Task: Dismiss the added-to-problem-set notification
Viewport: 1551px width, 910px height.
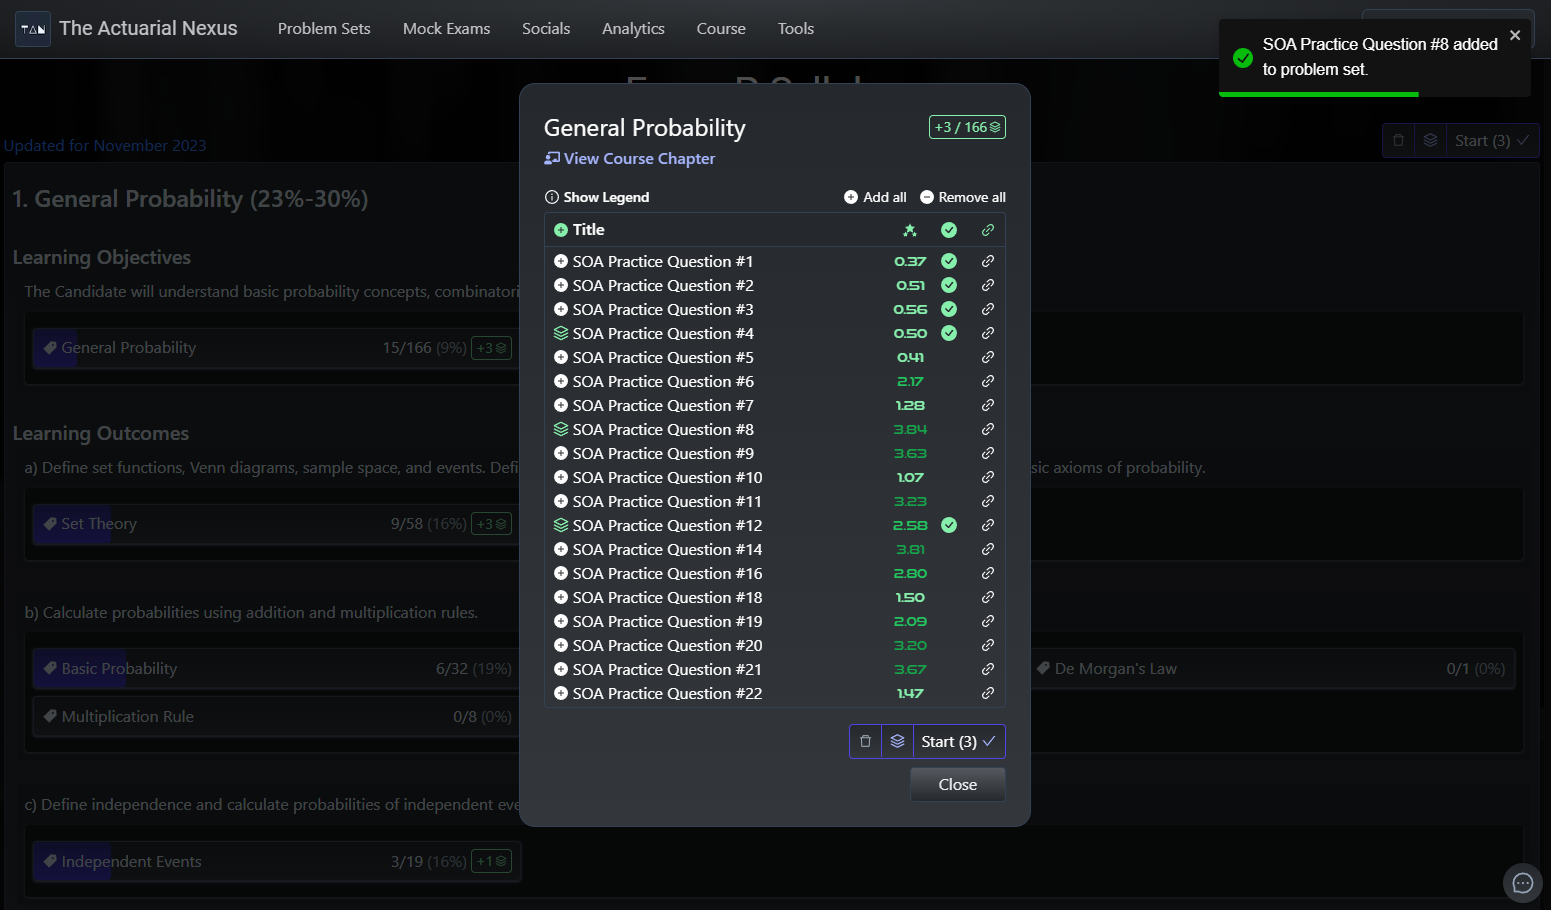Action: pos(1515,35)
